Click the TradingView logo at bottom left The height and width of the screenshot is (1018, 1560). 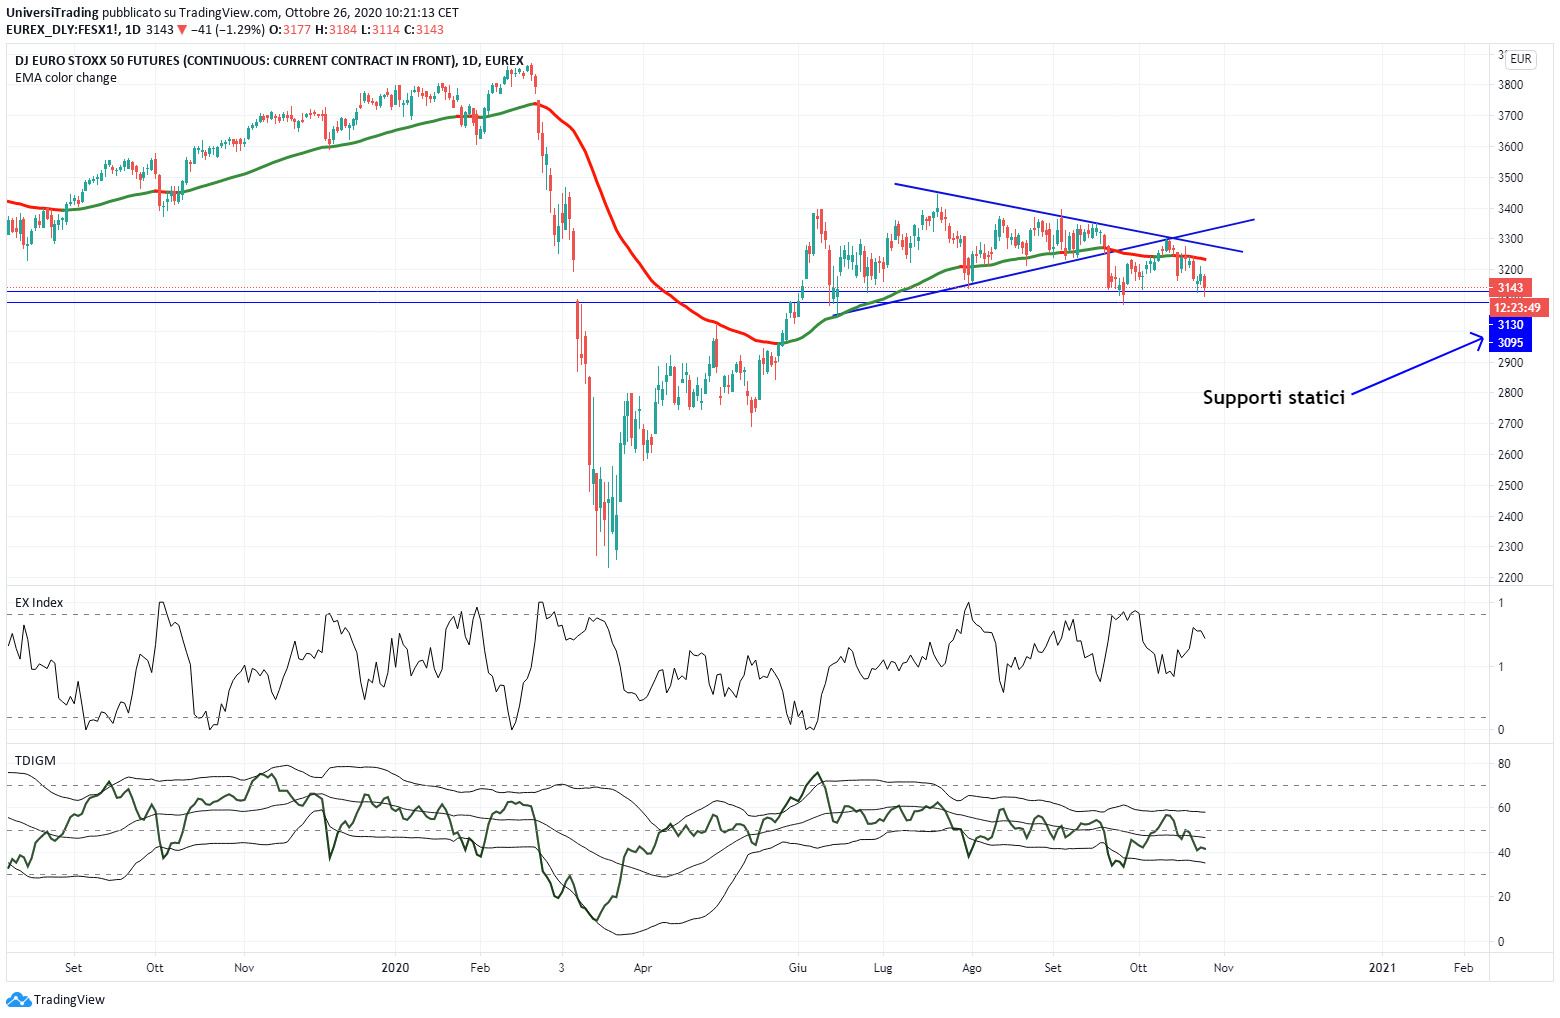(56, 999)
